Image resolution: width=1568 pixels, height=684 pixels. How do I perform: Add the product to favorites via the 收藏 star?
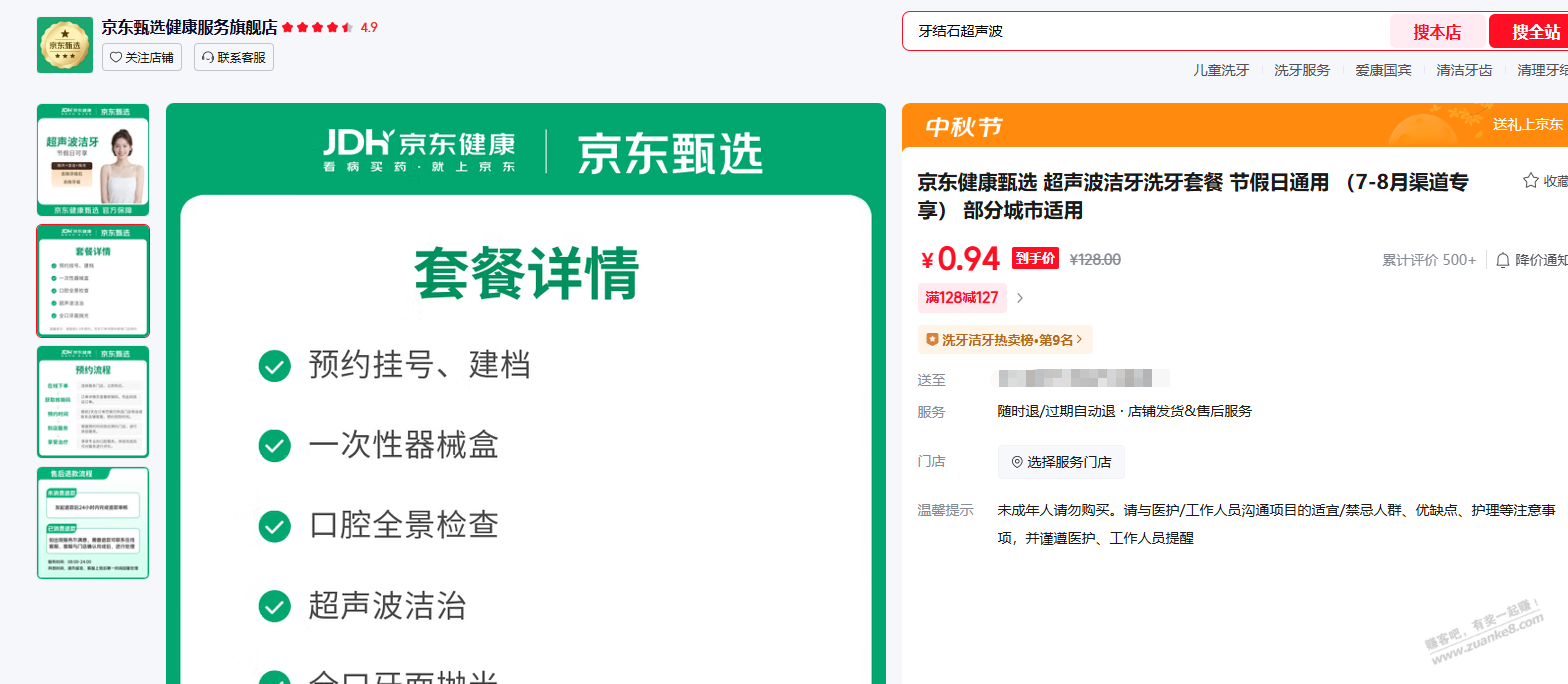(1545, 181)
